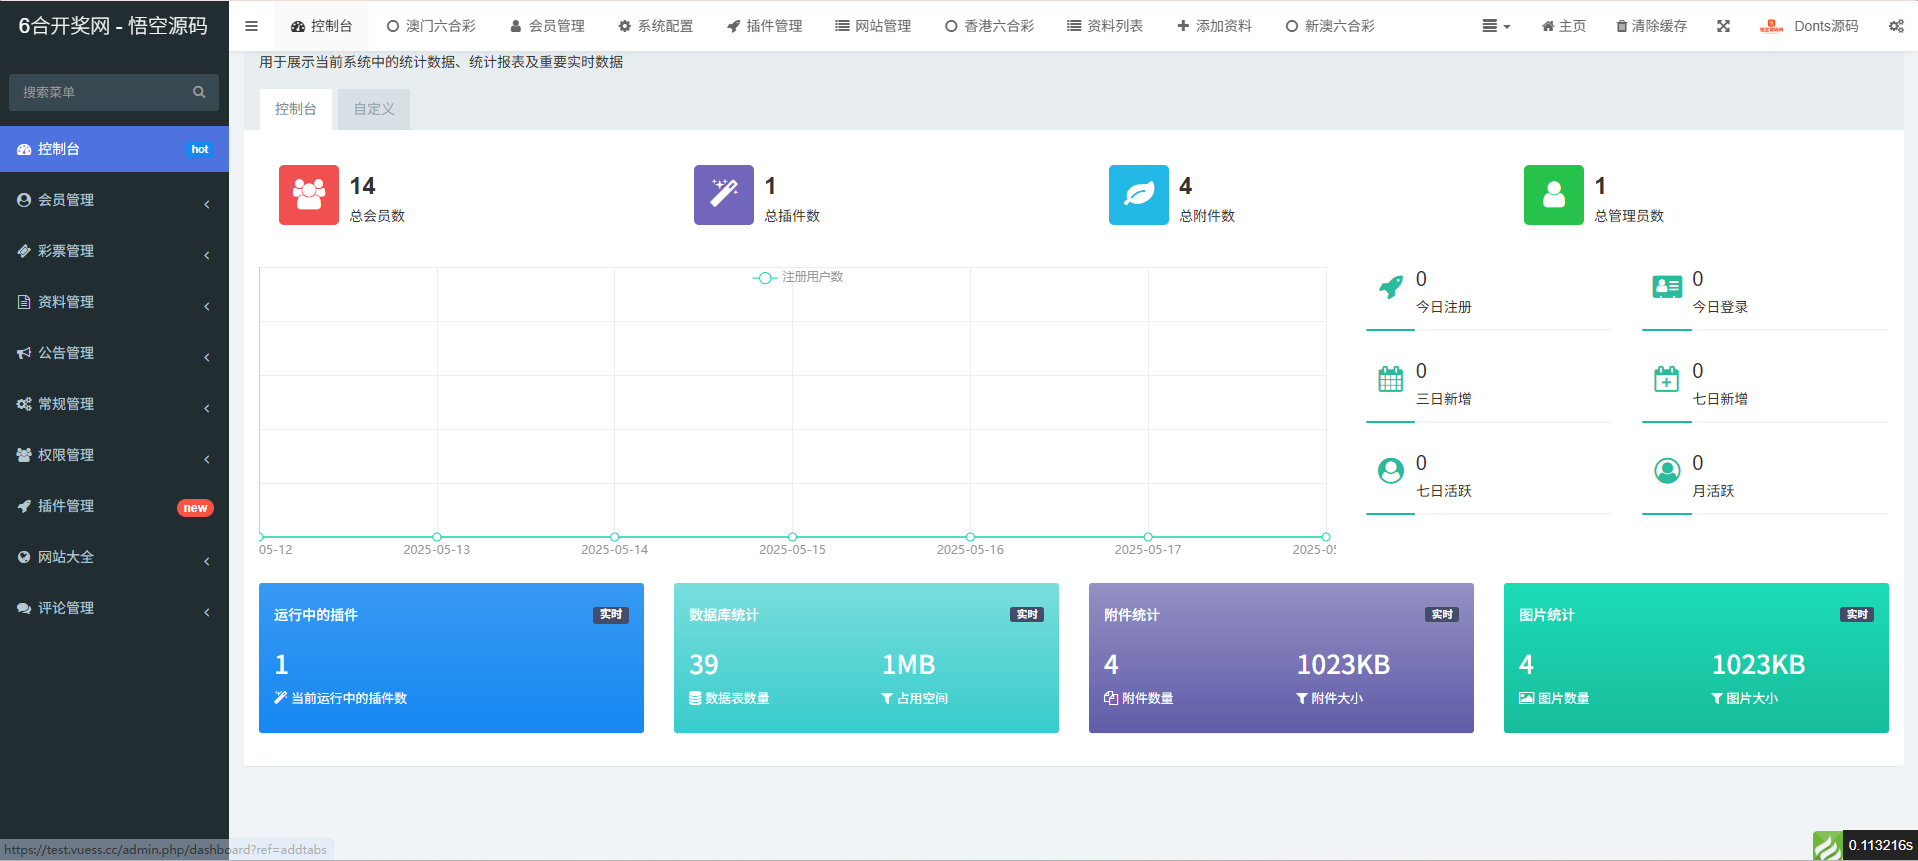1918x861 pixels.
Task: Toggle the 注册用户数 chart legend series
Action: pos(798,277)
